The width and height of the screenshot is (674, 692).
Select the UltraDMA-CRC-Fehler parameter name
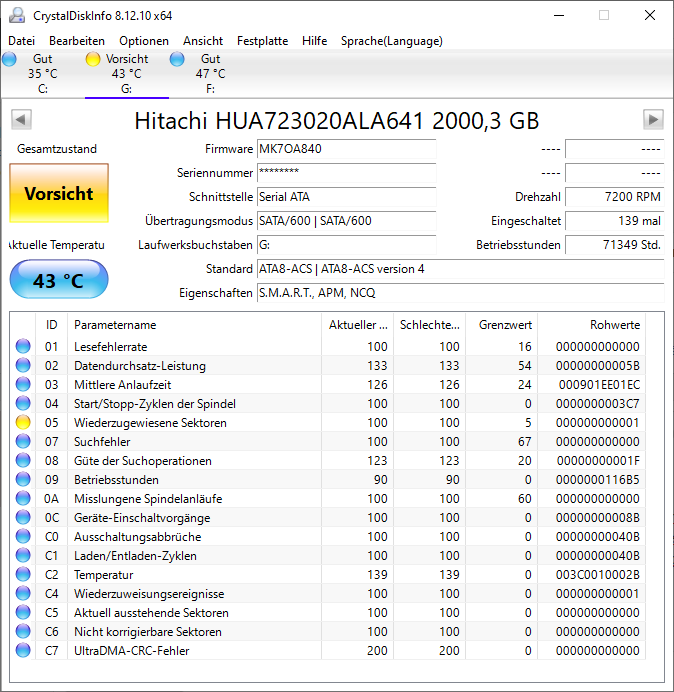click(132, 651)
